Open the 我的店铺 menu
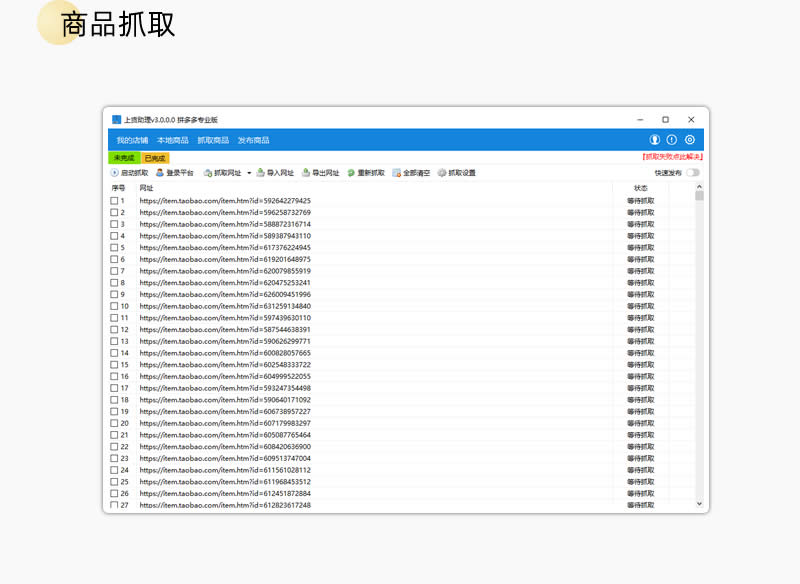This screenshot has width=800, height=584. point(132,140)
